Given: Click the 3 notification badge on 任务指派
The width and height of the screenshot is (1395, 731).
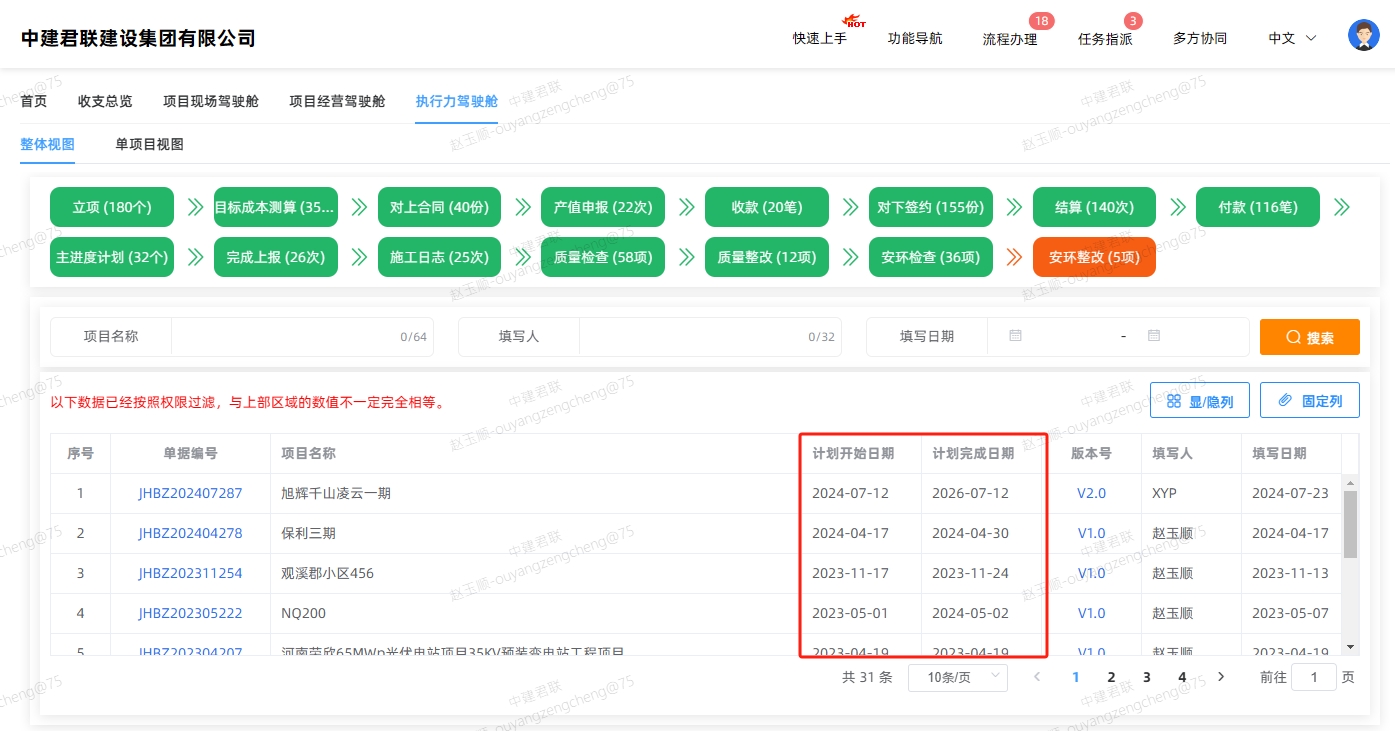Looking at the screenshot, I should (1131, 20).
